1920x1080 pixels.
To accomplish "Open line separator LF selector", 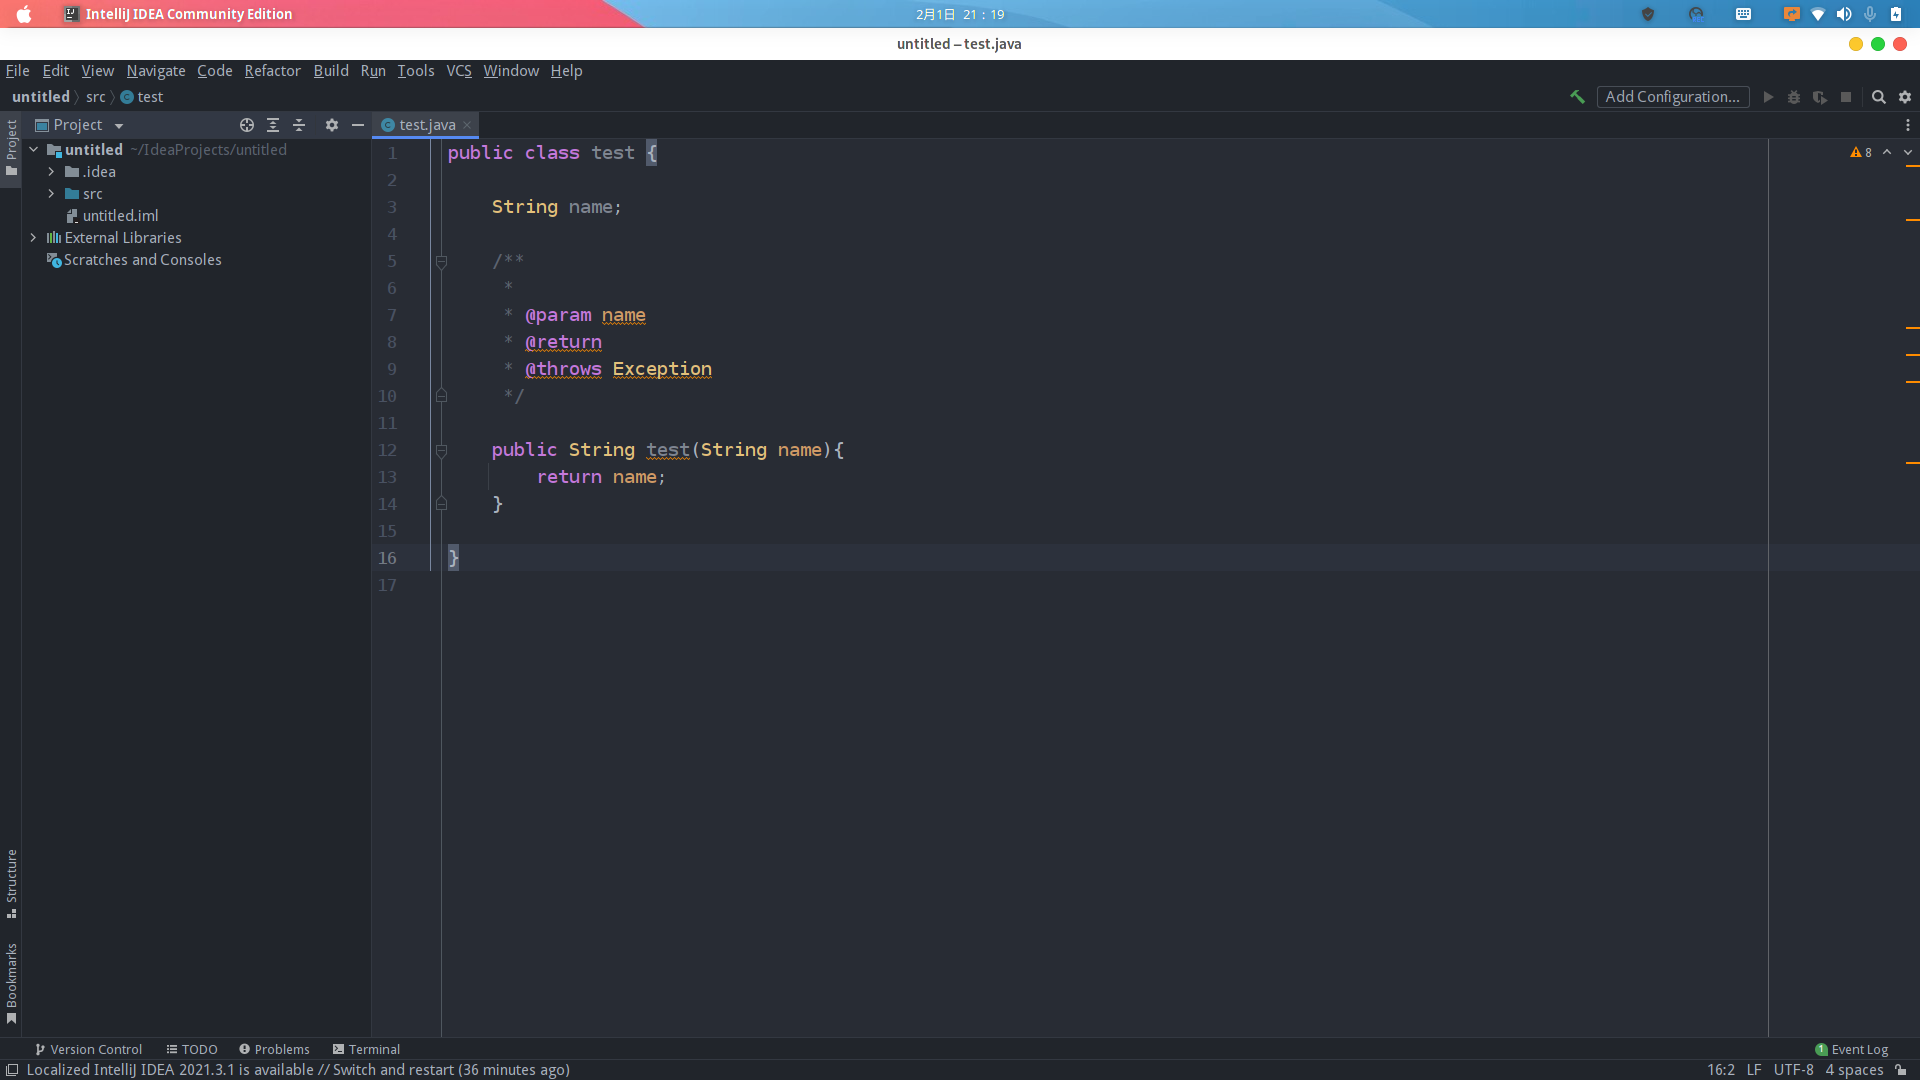I will pos(1754,1070).
